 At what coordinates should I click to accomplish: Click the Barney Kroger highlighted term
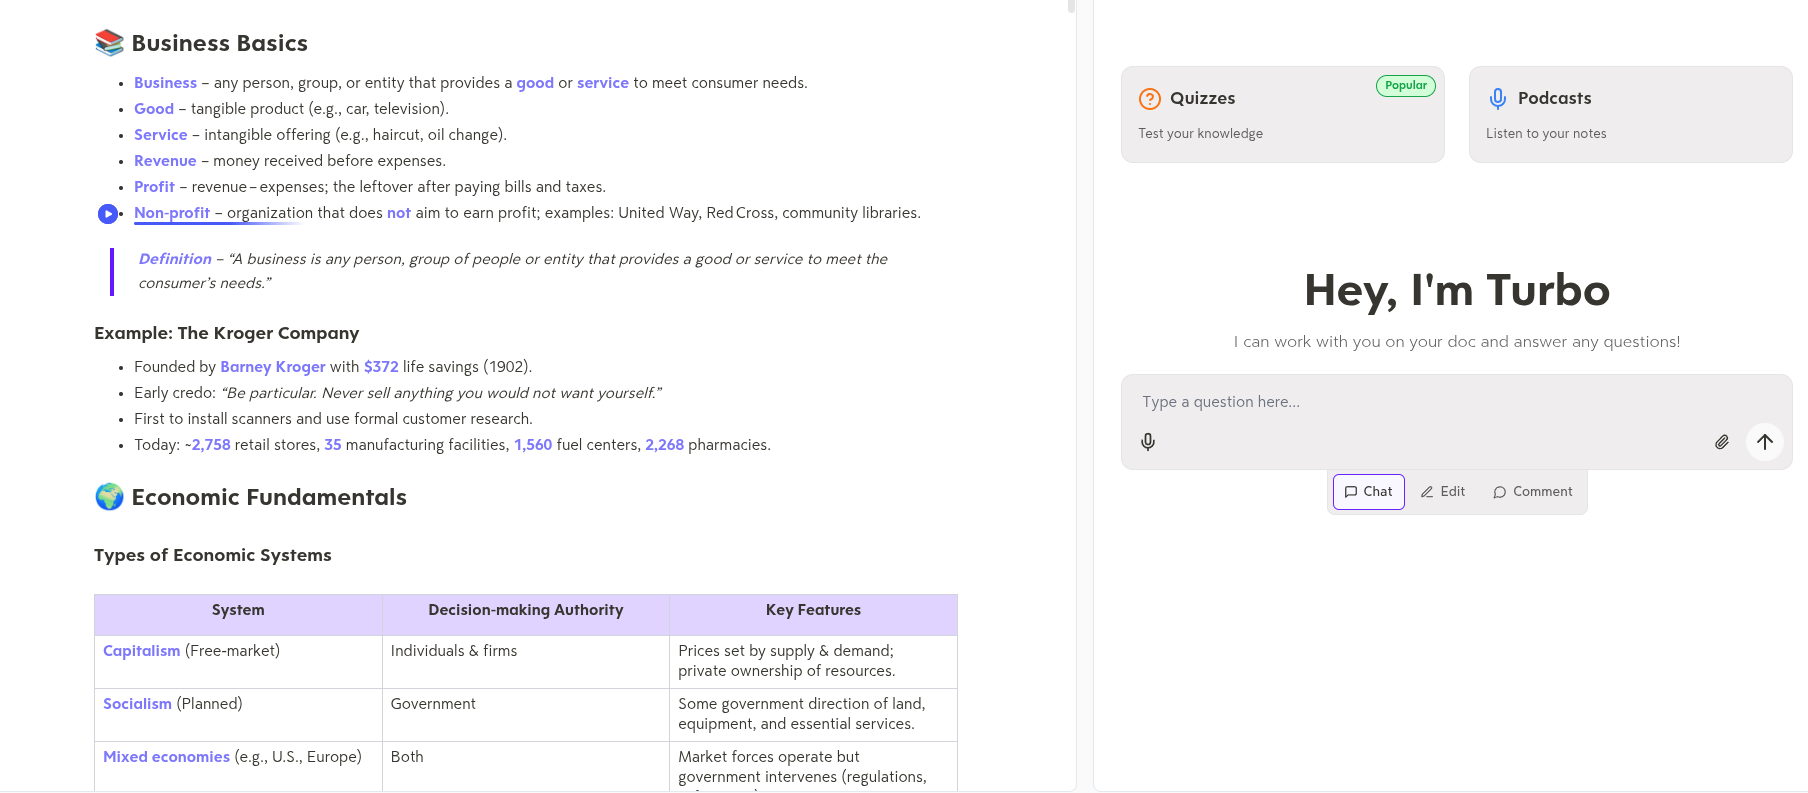pyautogui.click(x=273, y=367)
